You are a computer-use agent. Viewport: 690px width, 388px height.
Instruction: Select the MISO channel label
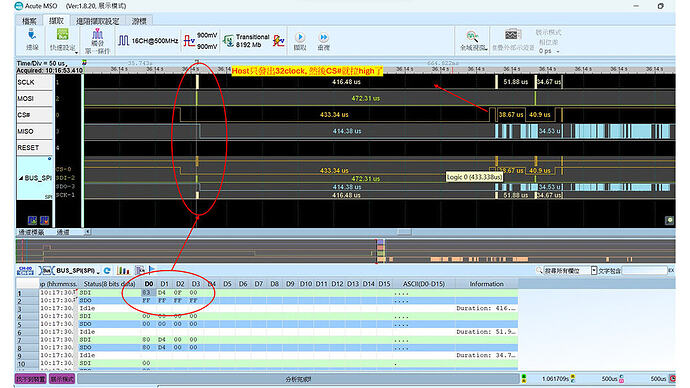[x=34, y=131]
